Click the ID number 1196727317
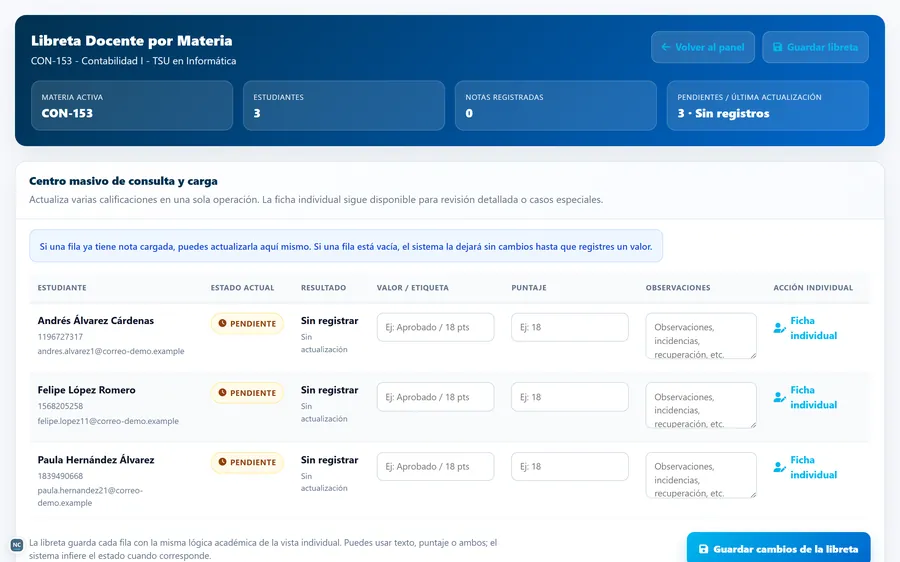 [x=60, y=337]
